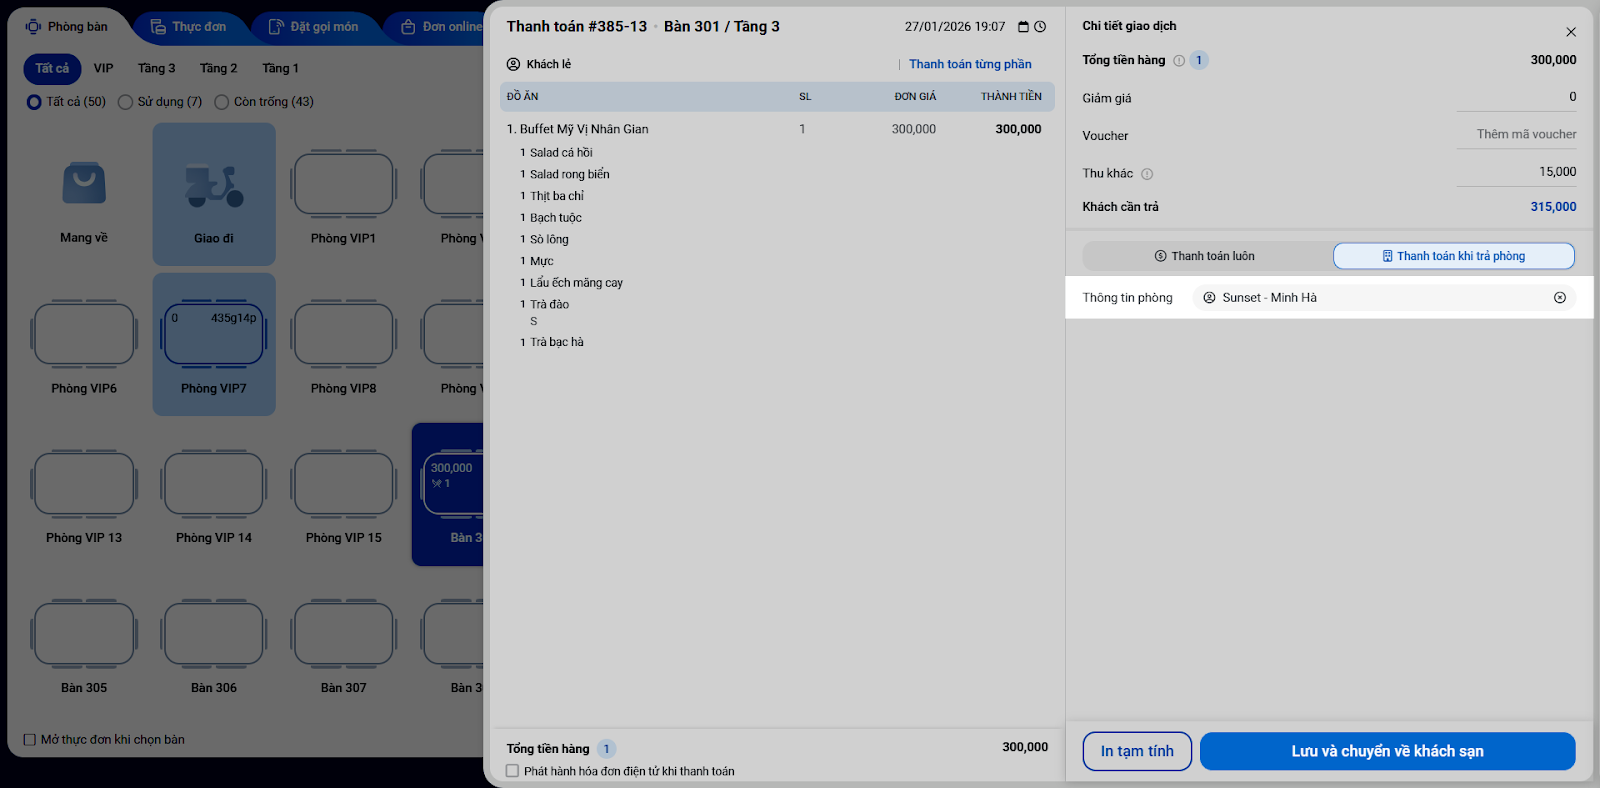1600x788 pixels.
Task: Click the Thu khác amount field
Action: click(1516, 172)
